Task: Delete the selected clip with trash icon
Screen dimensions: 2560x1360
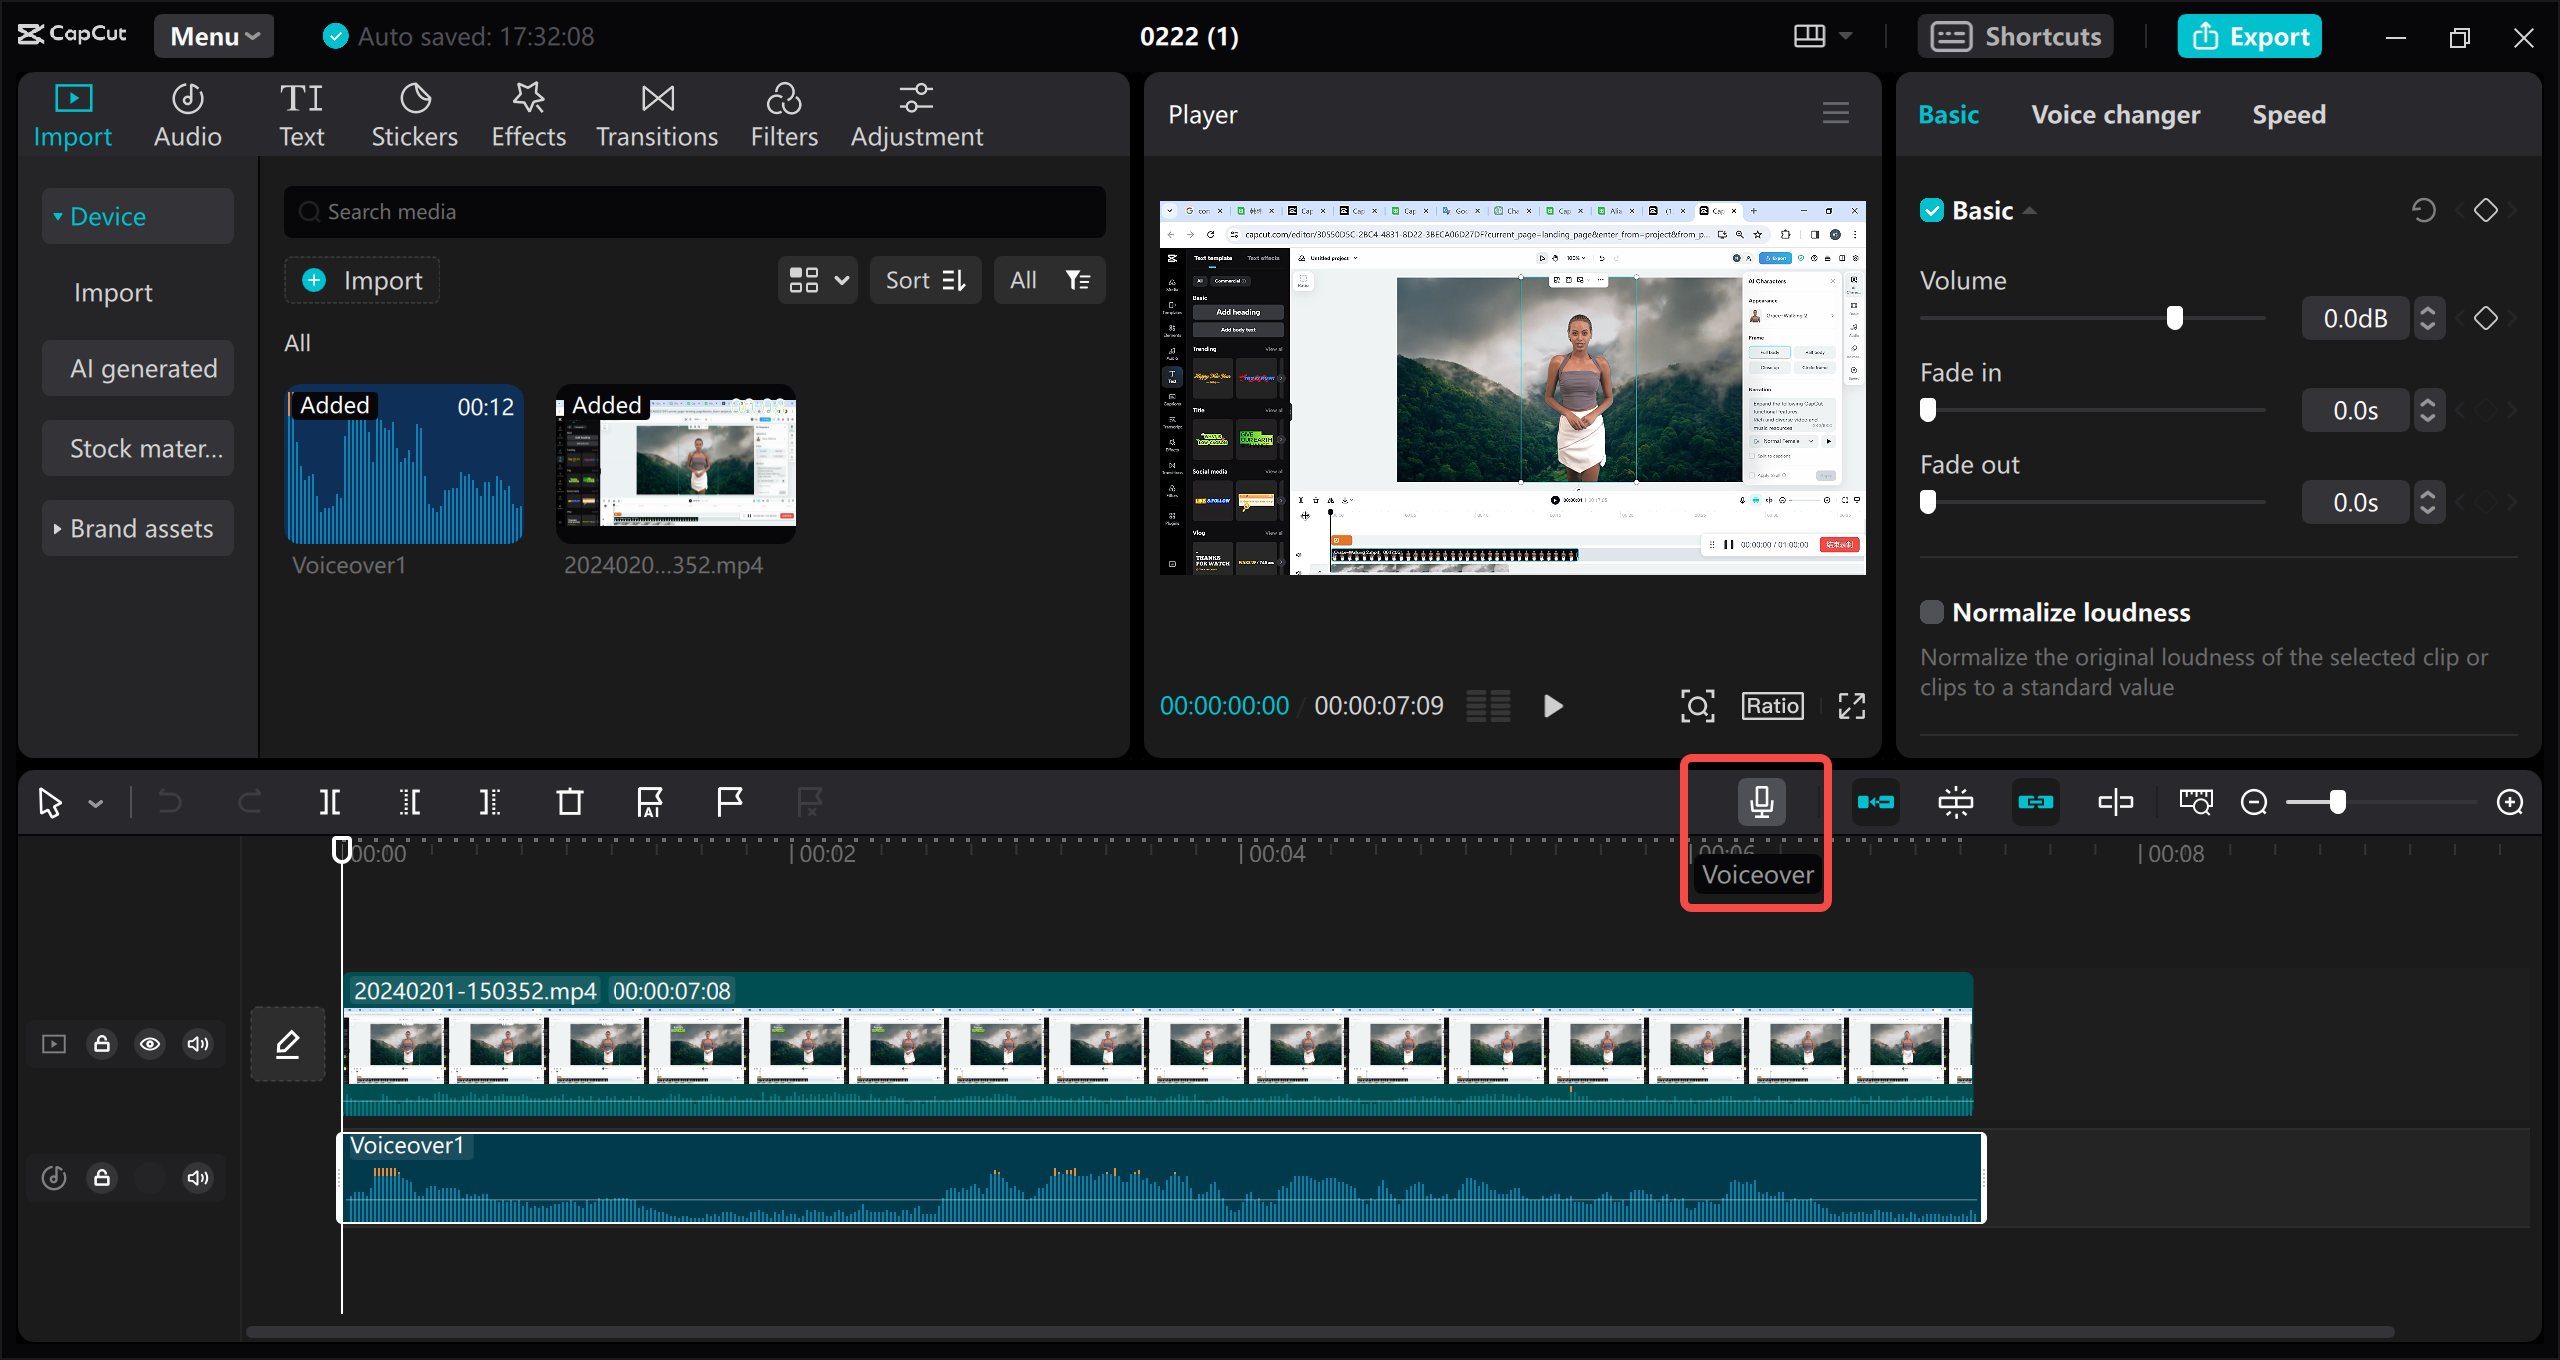Action: [x=569, y=801]
